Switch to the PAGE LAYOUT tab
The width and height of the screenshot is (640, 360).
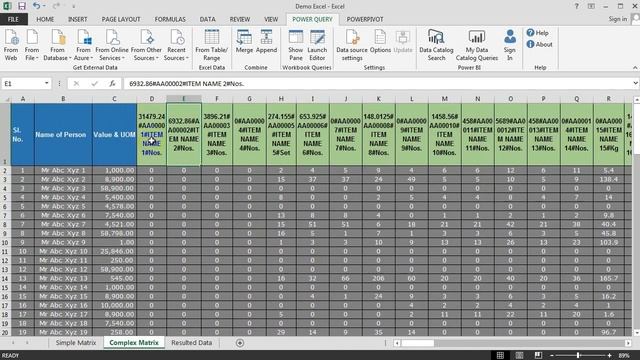coord(121,19)
